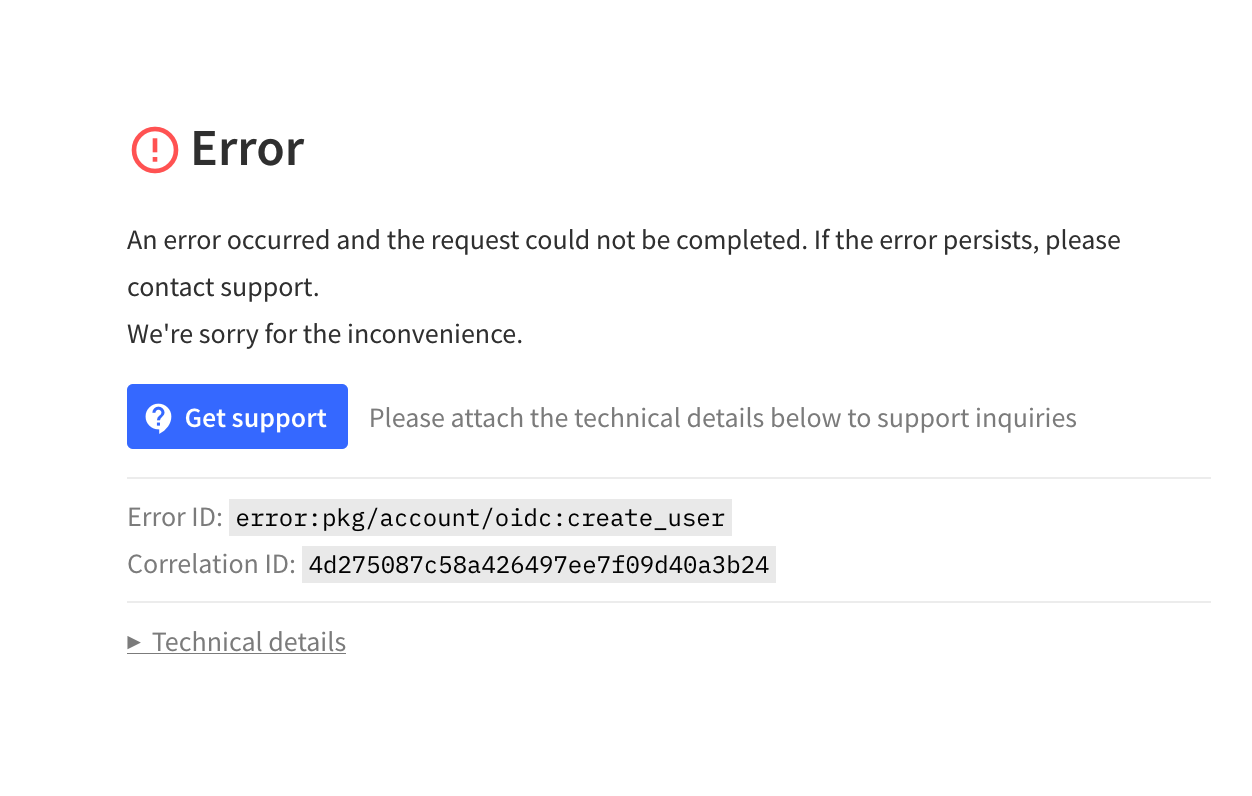1252x796 pixels.
Task: Click the "Please attach the technical details" hint
Action: point(723,417)
